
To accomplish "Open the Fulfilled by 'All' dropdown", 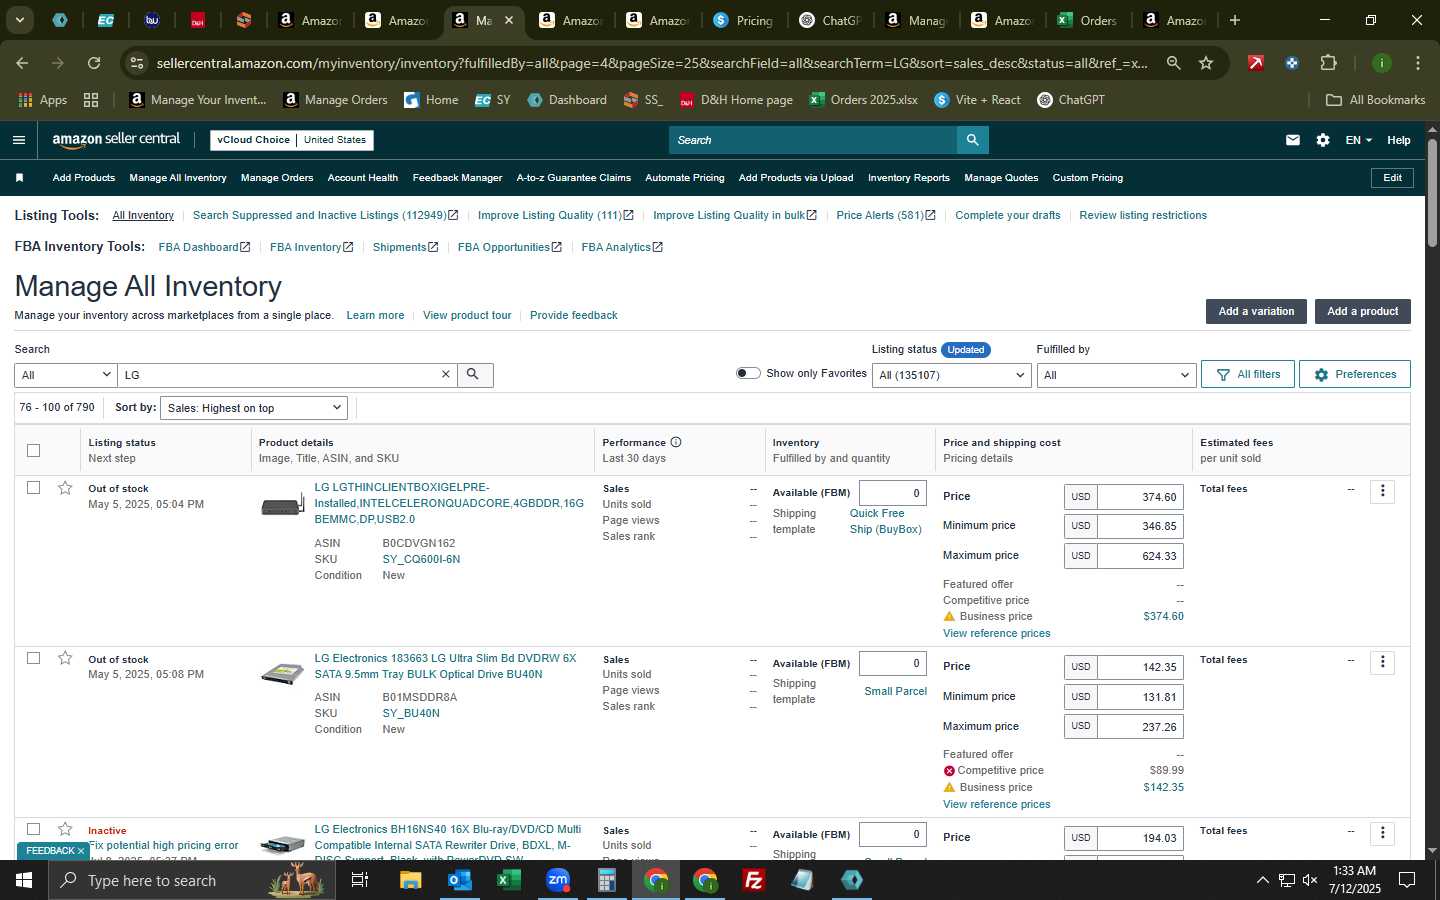I will (1116, 375).
